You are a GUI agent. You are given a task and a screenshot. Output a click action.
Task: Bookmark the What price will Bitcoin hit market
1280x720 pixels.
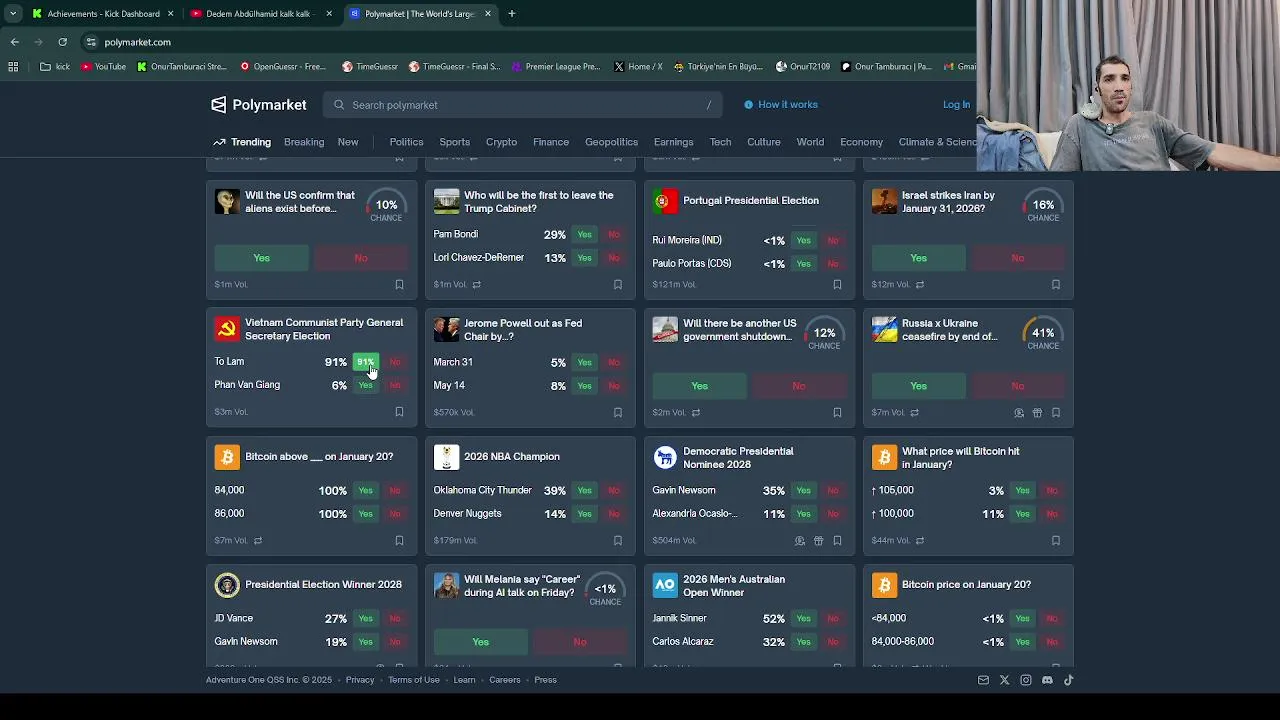tap(1056, 540)
